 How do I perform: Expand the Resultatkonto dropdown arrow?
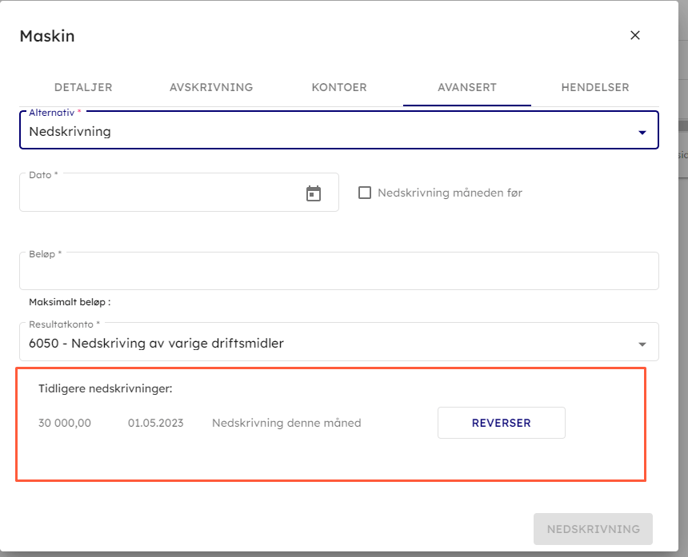[642, 344]
